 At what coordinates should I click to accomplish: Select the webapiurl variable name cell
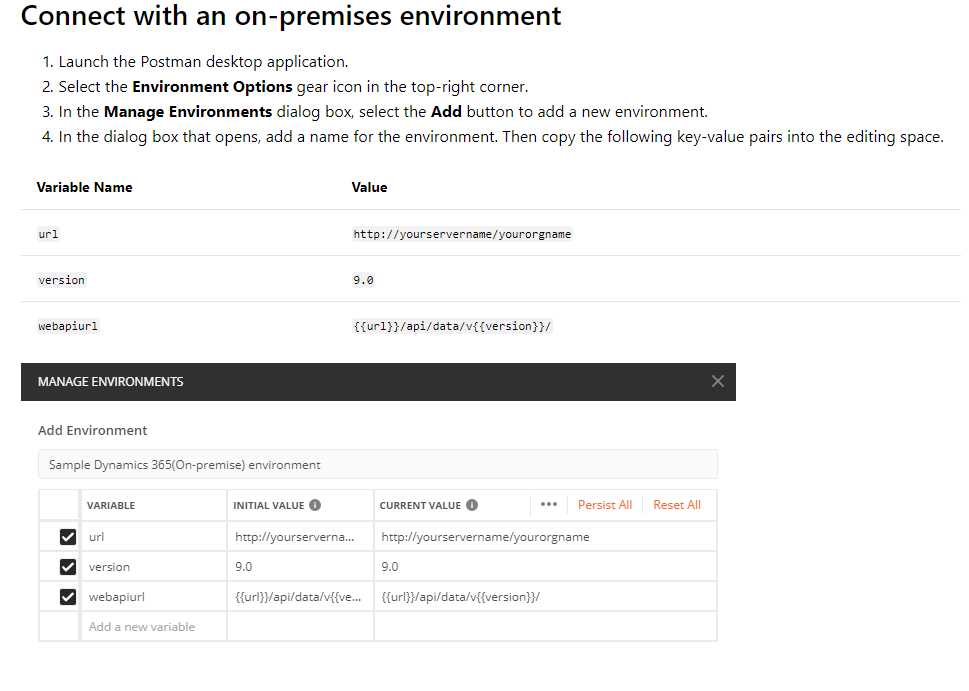[x=153, y=596]
